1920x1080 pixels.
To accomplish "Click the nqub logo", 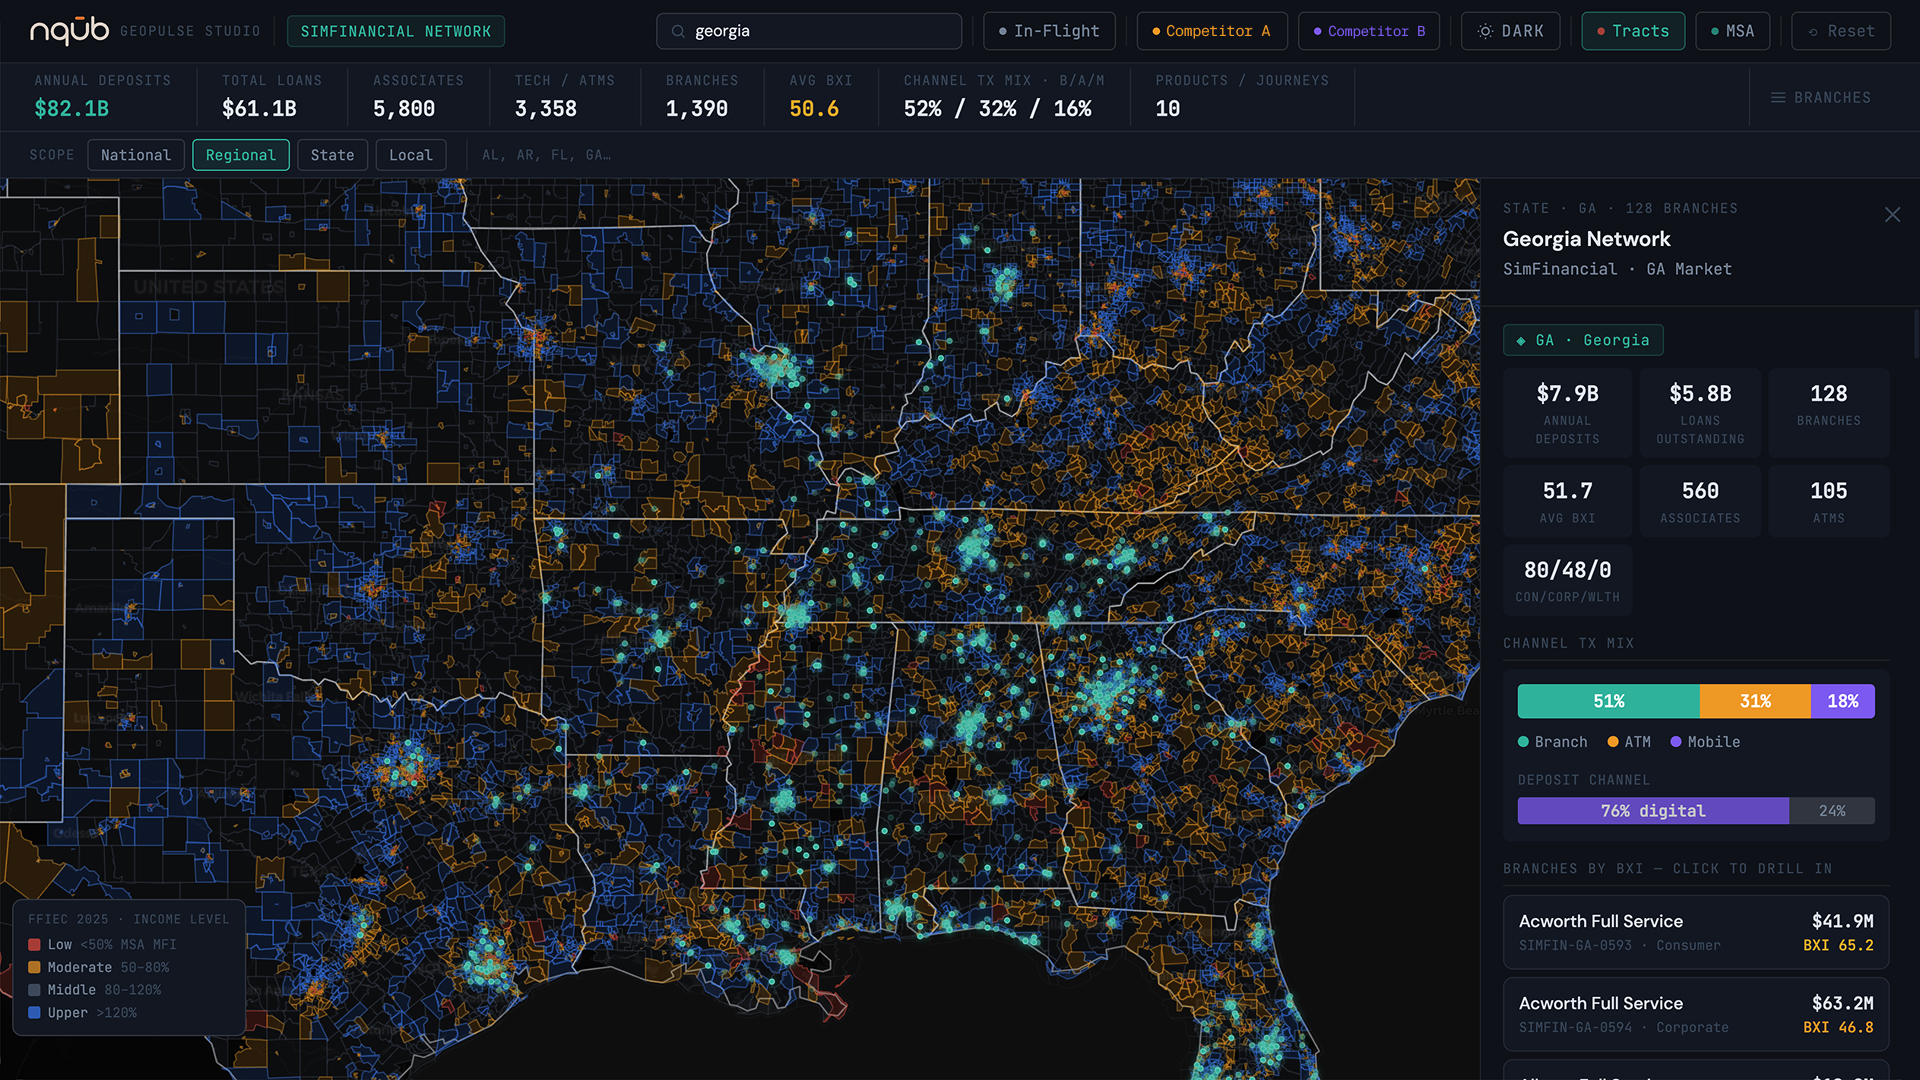I will point(69,31).
